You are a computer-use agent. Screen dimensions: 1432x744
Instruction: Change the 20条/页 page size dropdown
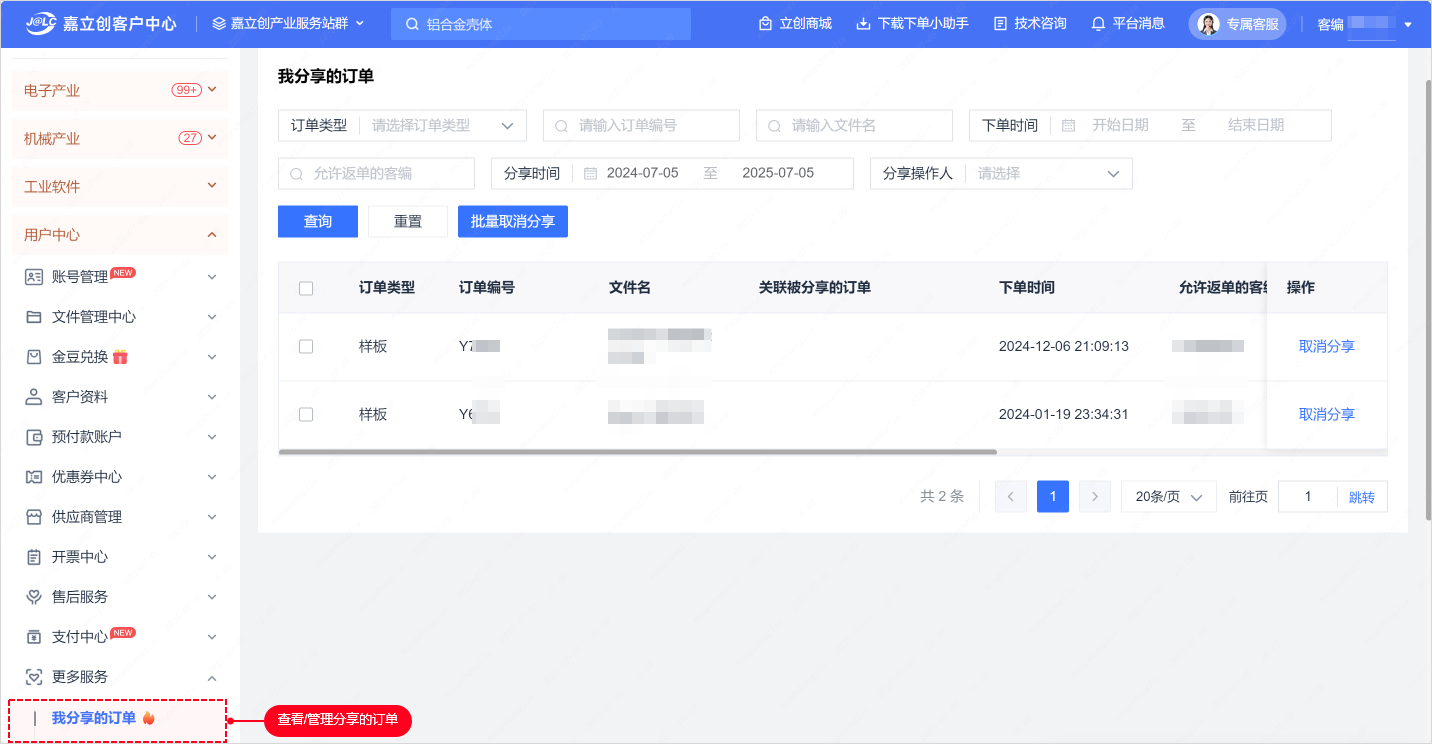[1168, 497]
